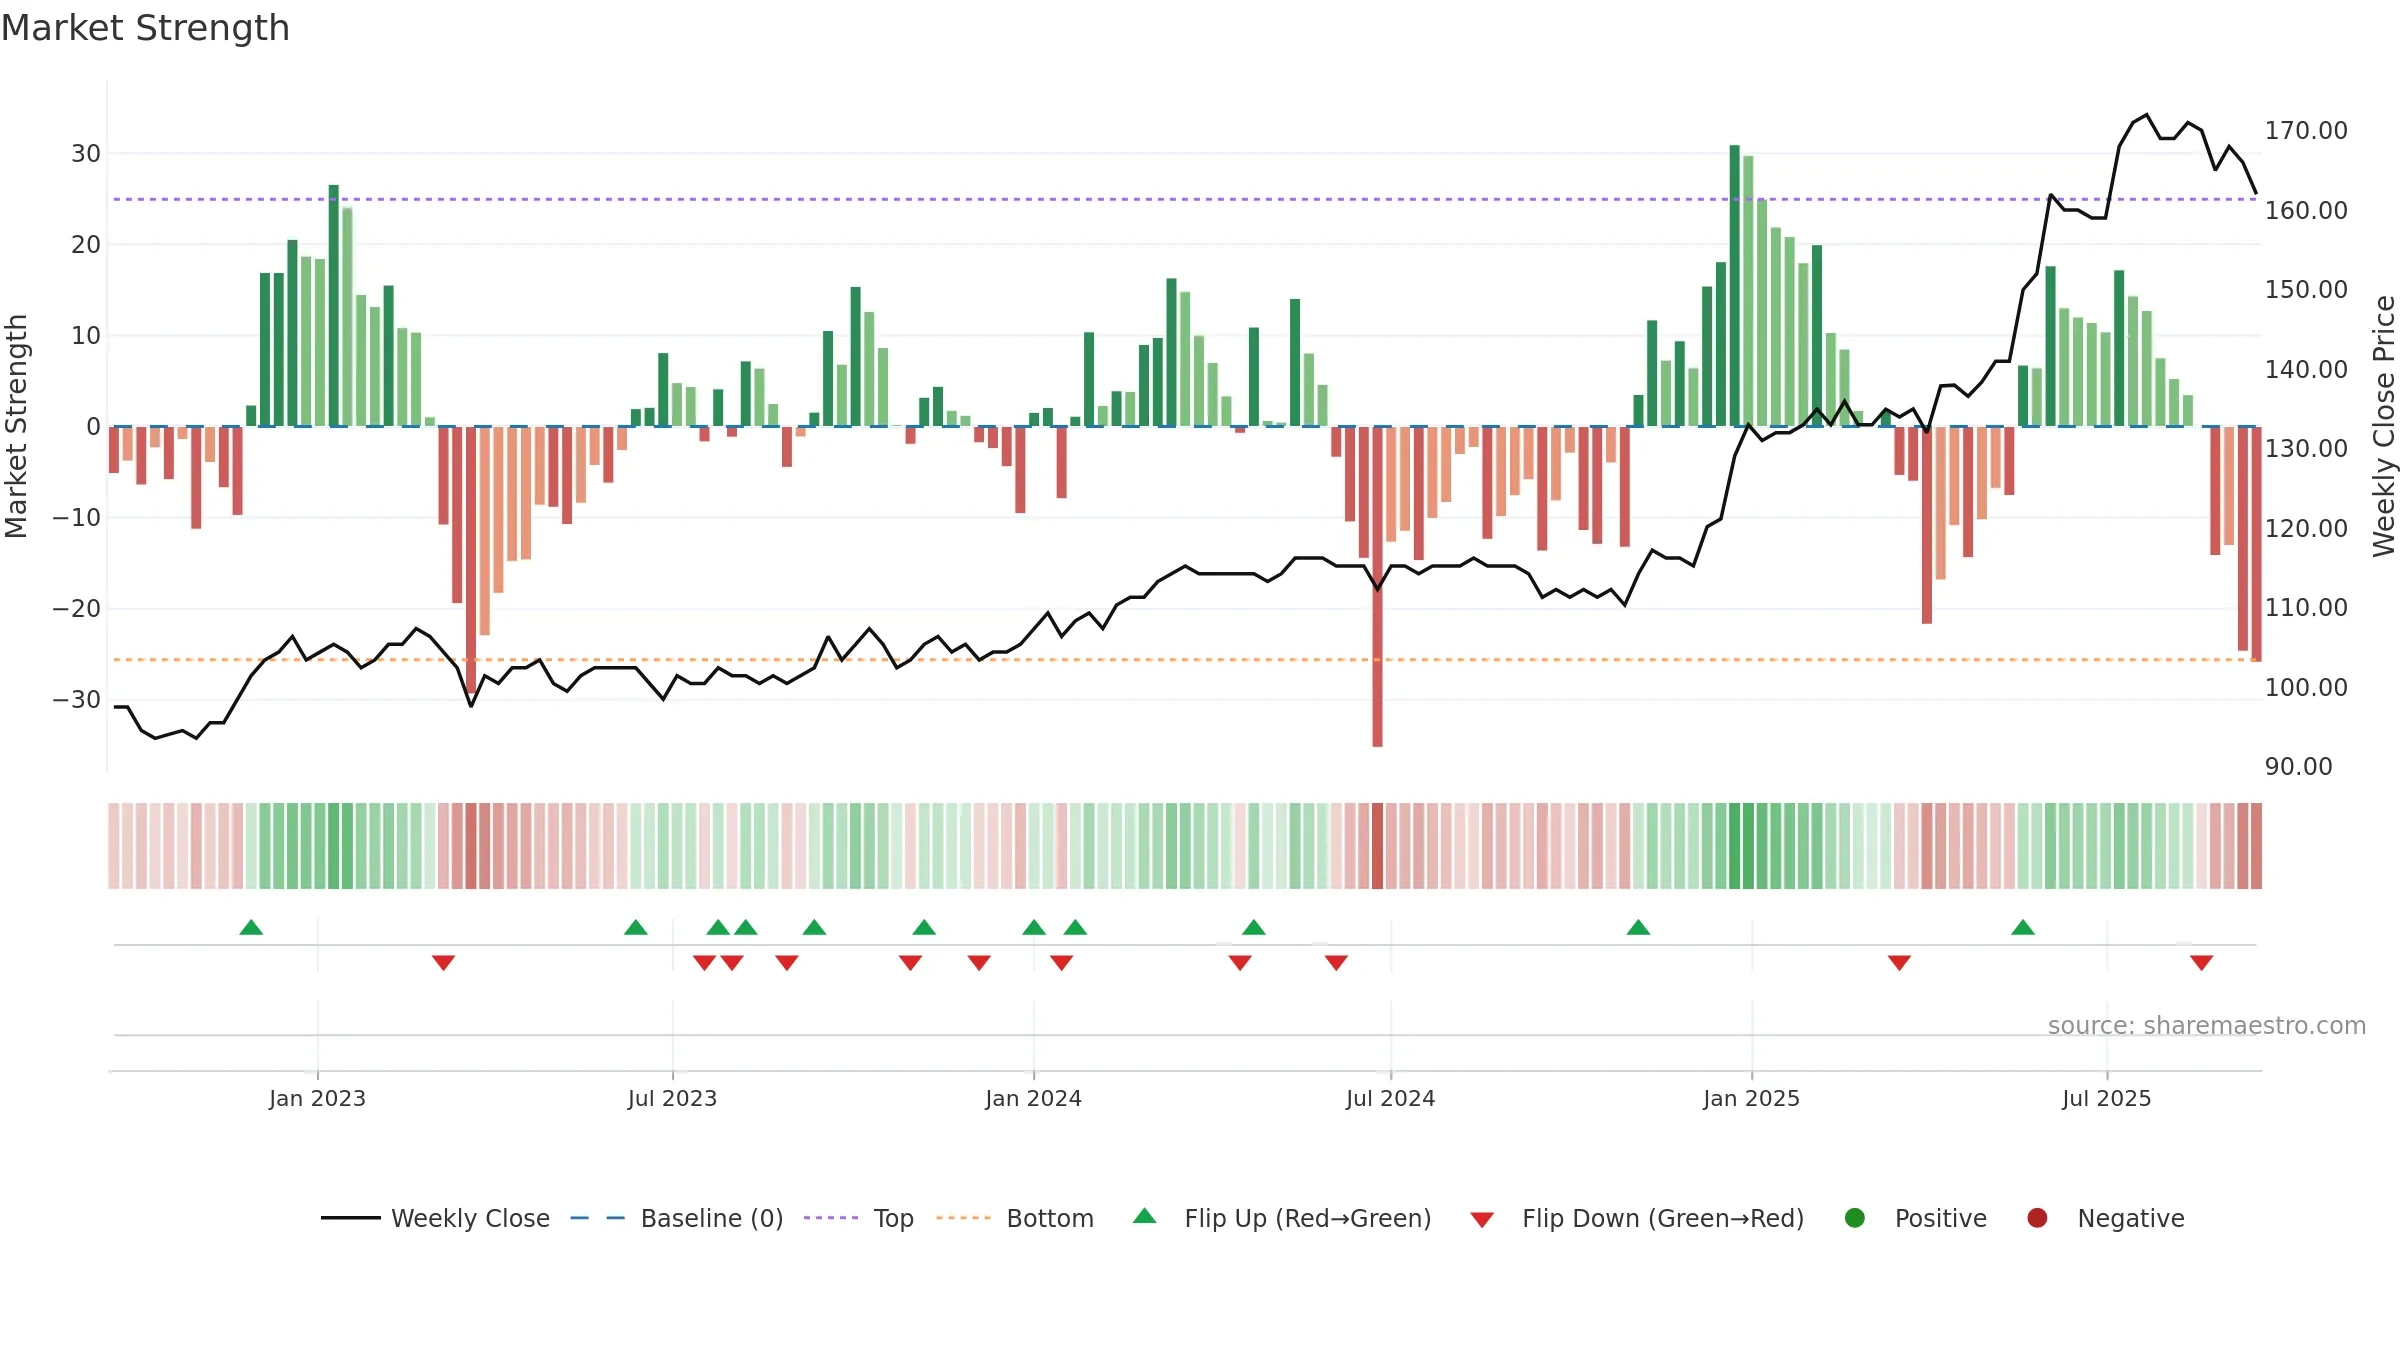The image size is (2400, 1350).
Task: Click the Jul 2025 axis label
Action: 2106,1098
